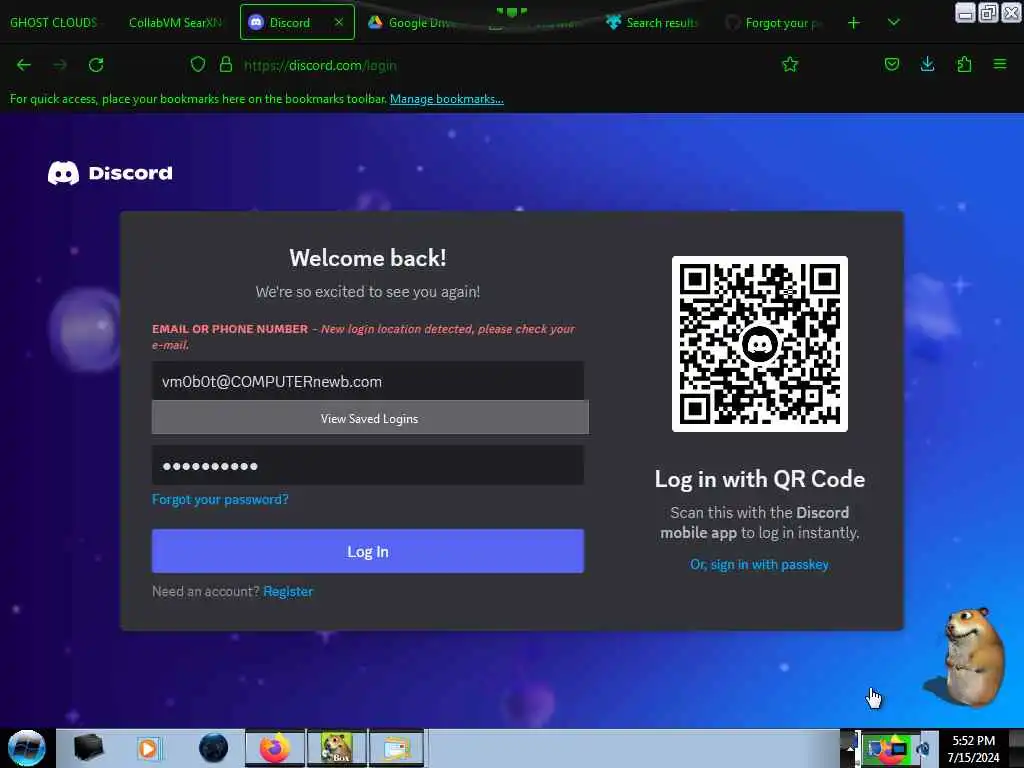The width and height of the screenshot is (1024, 768).
Task: Open the window-with-envelope taskbar icon
Action: tap(397, 748)
